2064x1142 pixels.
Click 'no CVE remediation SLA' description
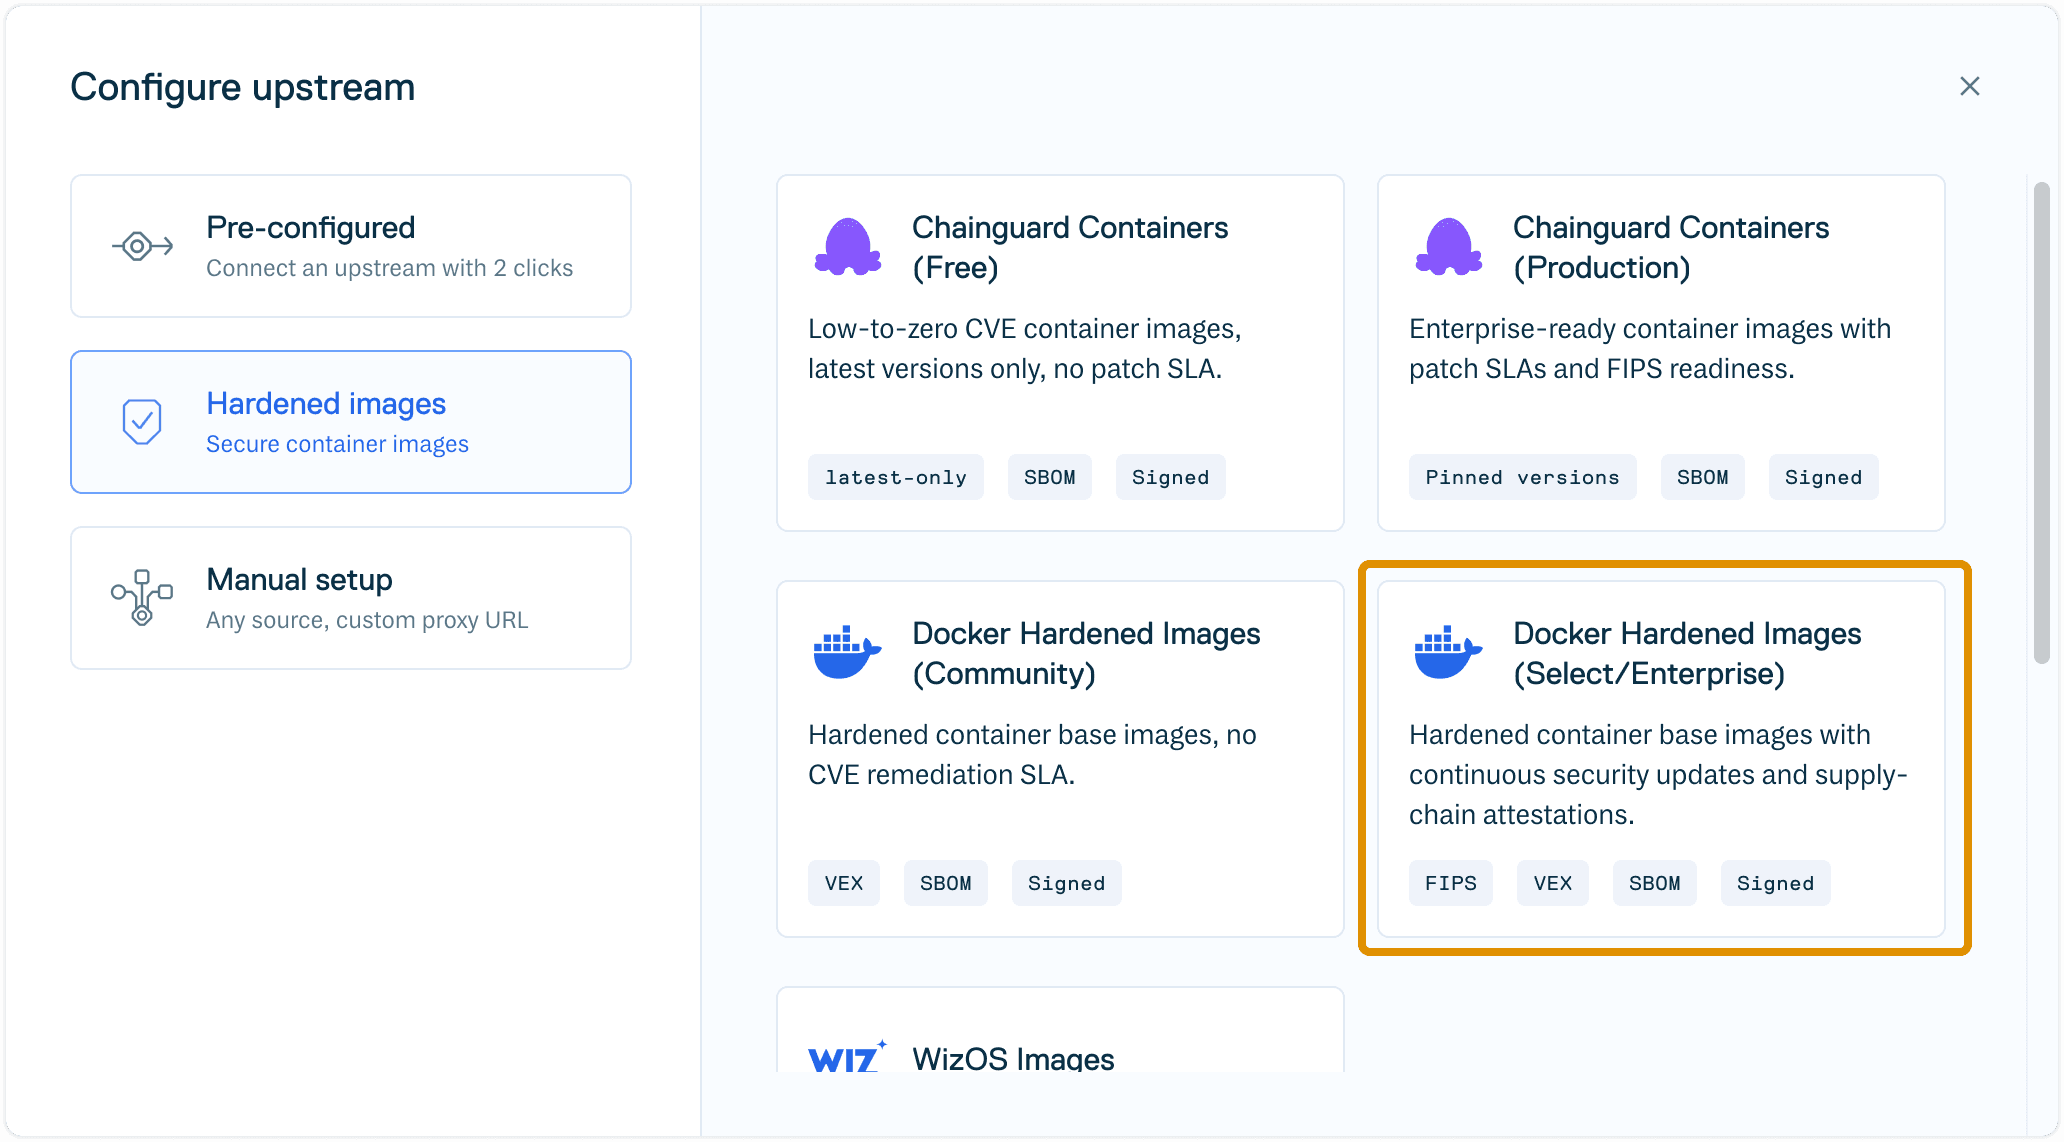pos(1032,755)
